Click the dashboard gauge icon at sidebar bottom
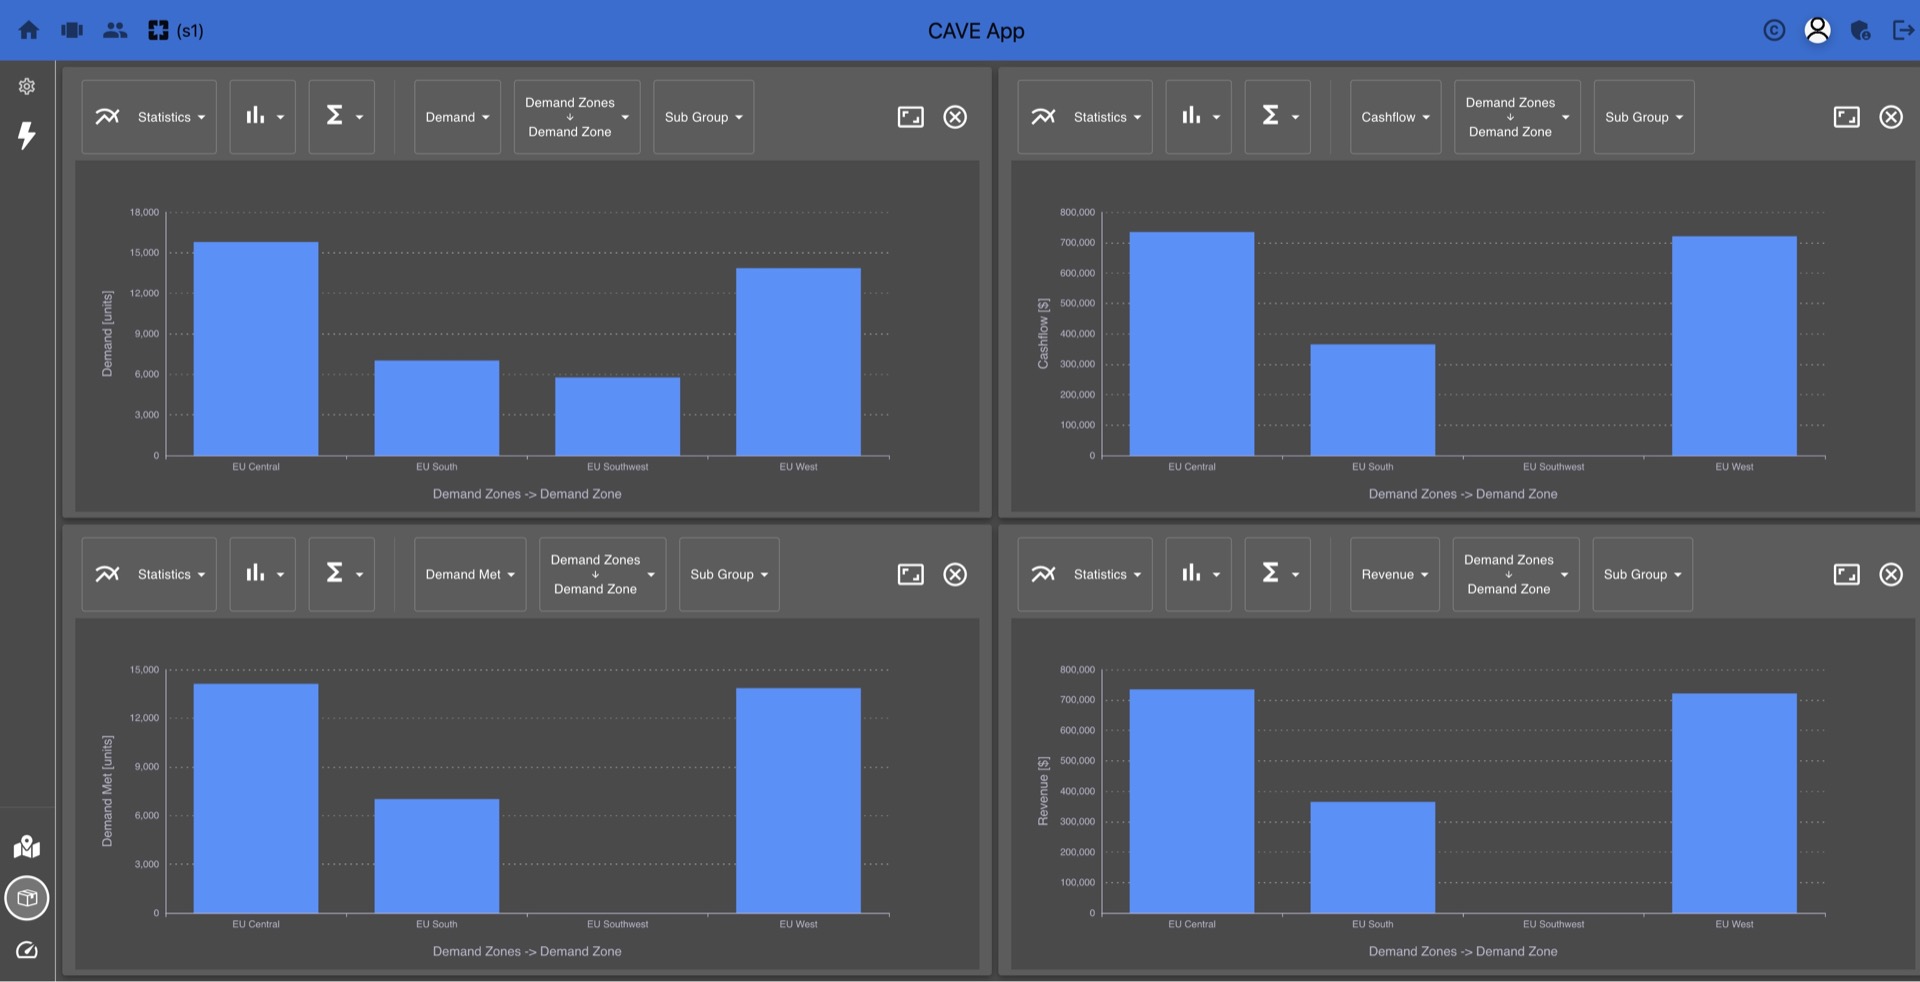The image size is (1920, 982). (26, 950)
